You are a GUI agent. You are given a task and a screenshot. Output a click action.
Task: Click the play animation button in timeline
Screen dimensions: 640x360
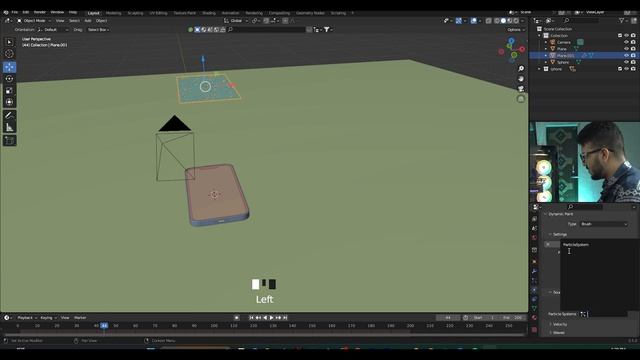(271, 318)
